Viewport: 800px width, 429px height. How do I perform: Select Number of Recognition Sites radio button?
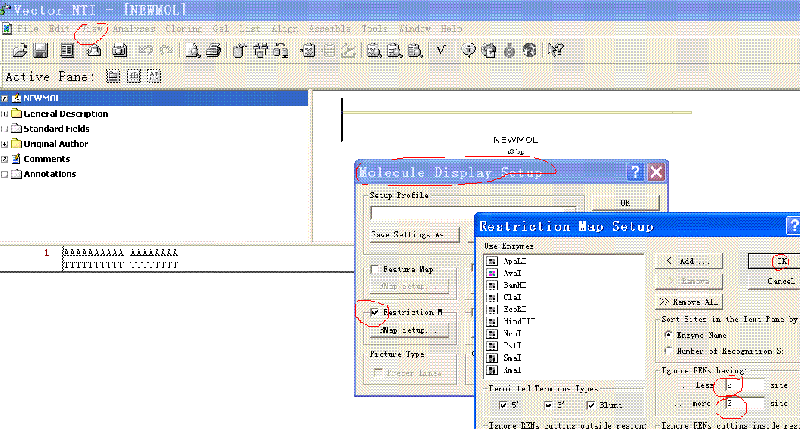pyautogui.click(x=668, y=351)
